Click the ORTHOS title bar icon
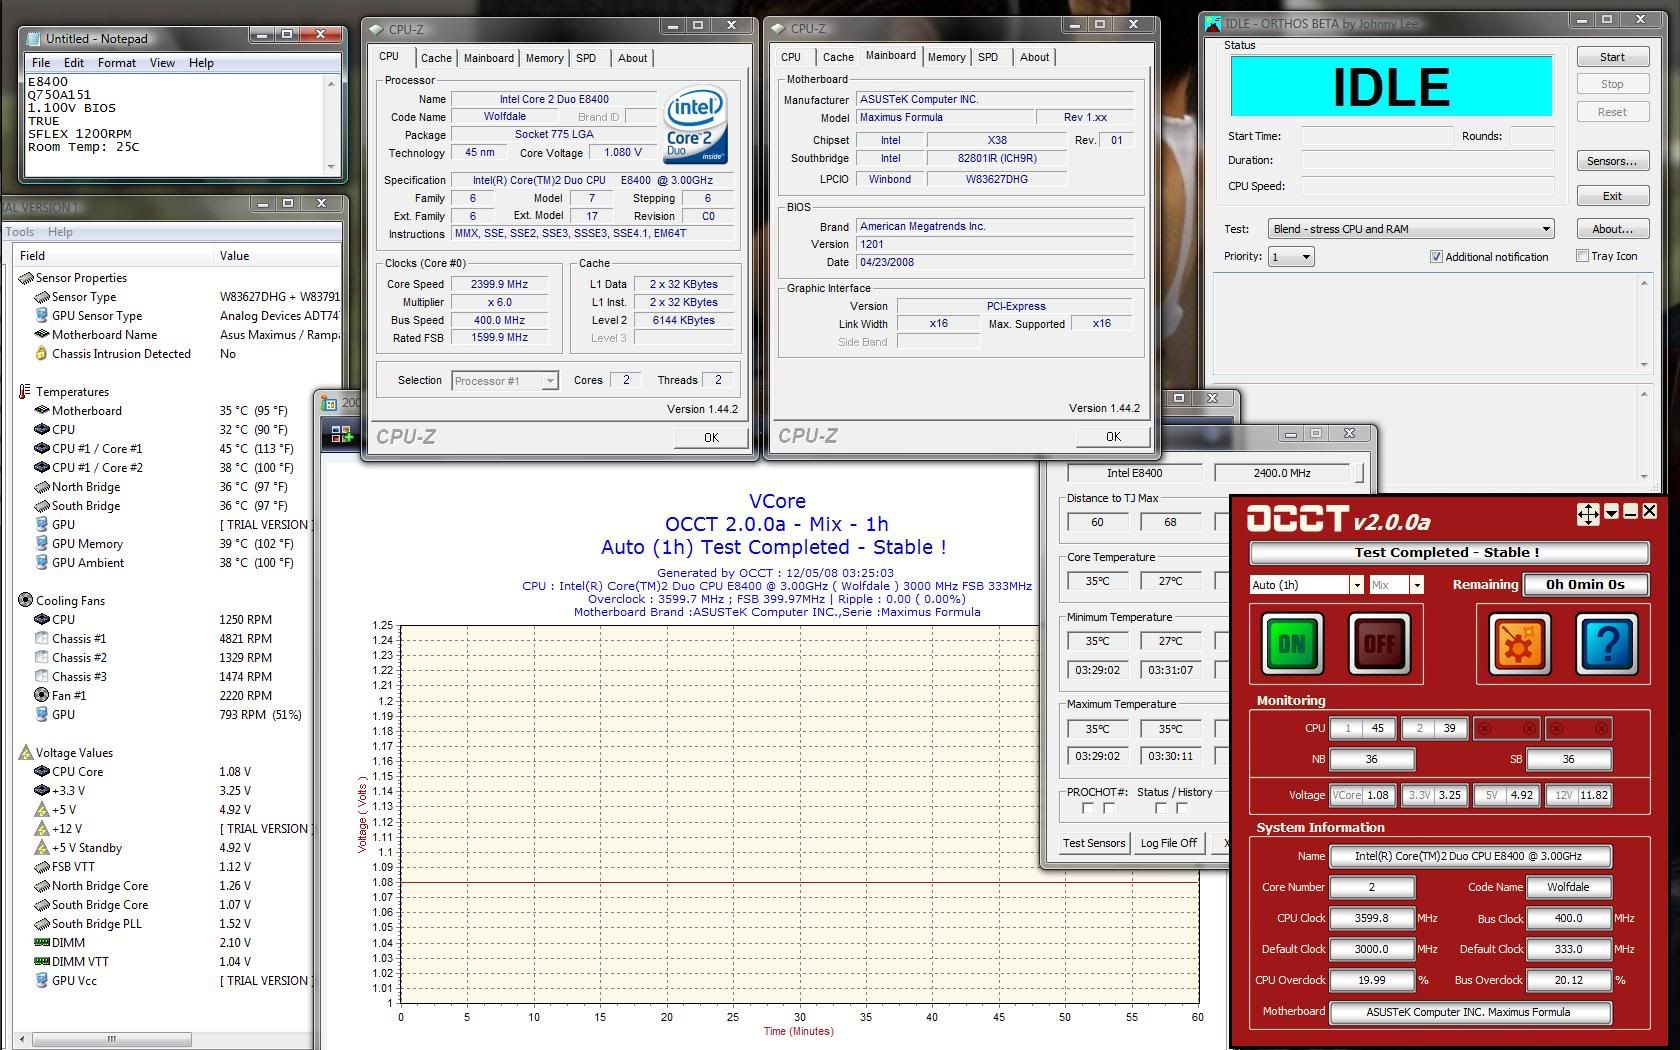 tap(1213, 23)
